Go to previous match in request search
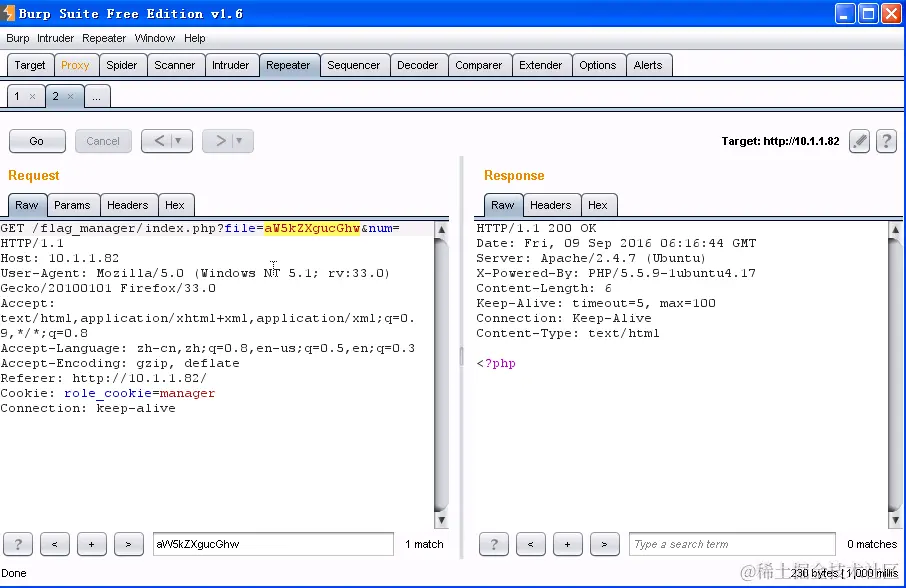The height and width of the screenshot is (588, 906). [x=55, y=544]
